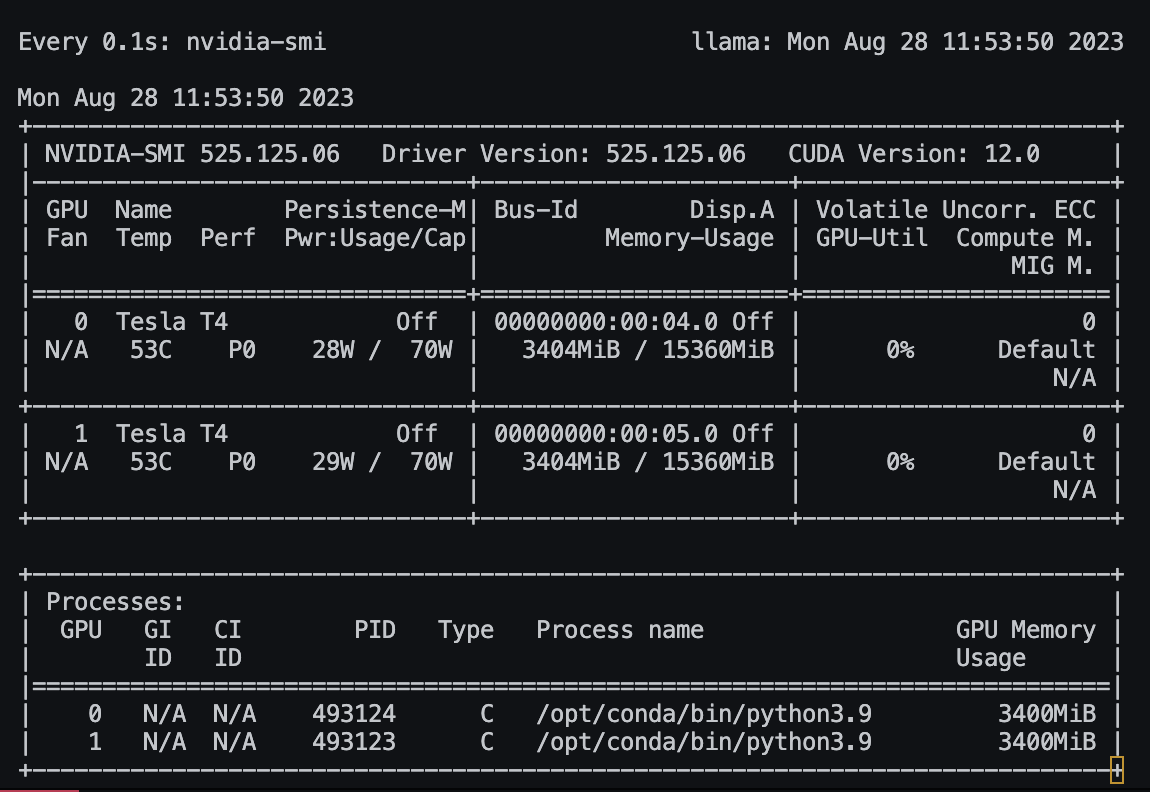Screen dimensions: 1150x792
Task: Click the terminal cursor at the bottom right
Action: [x=1117, y=770]
